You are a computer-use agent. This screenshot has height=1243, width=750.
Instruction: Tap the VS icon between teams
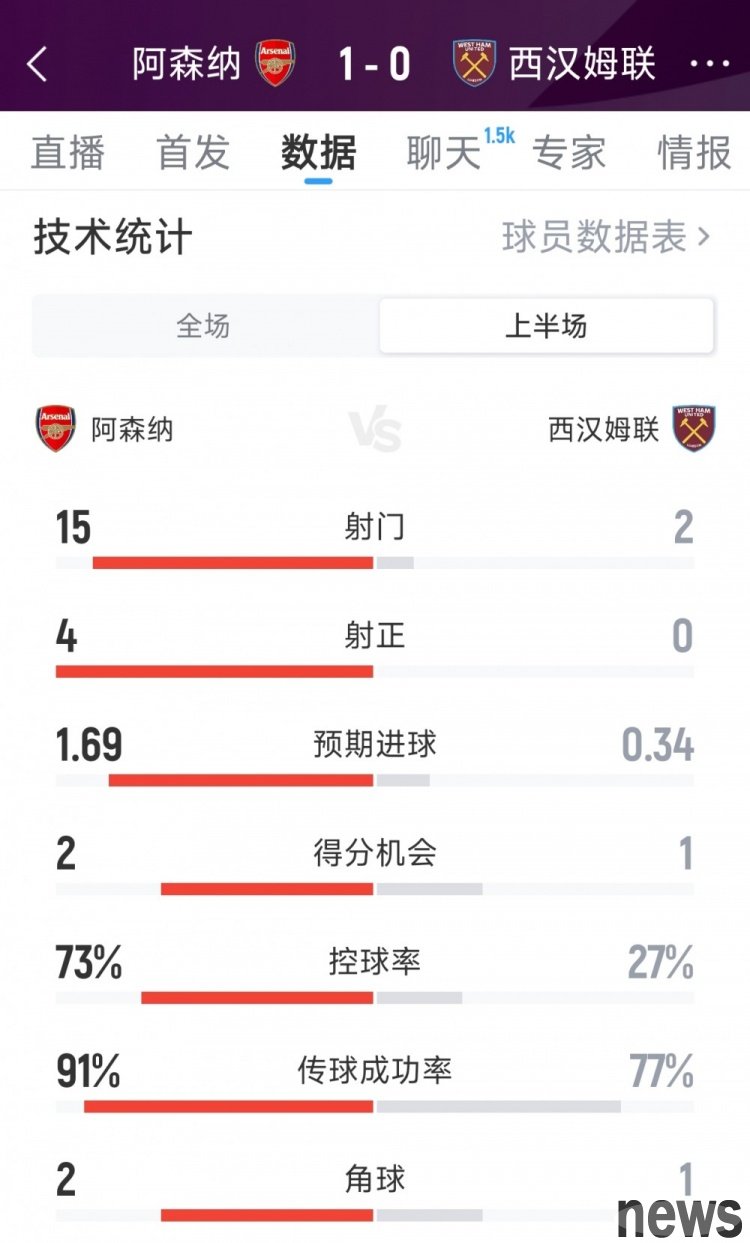click(375, 430)
